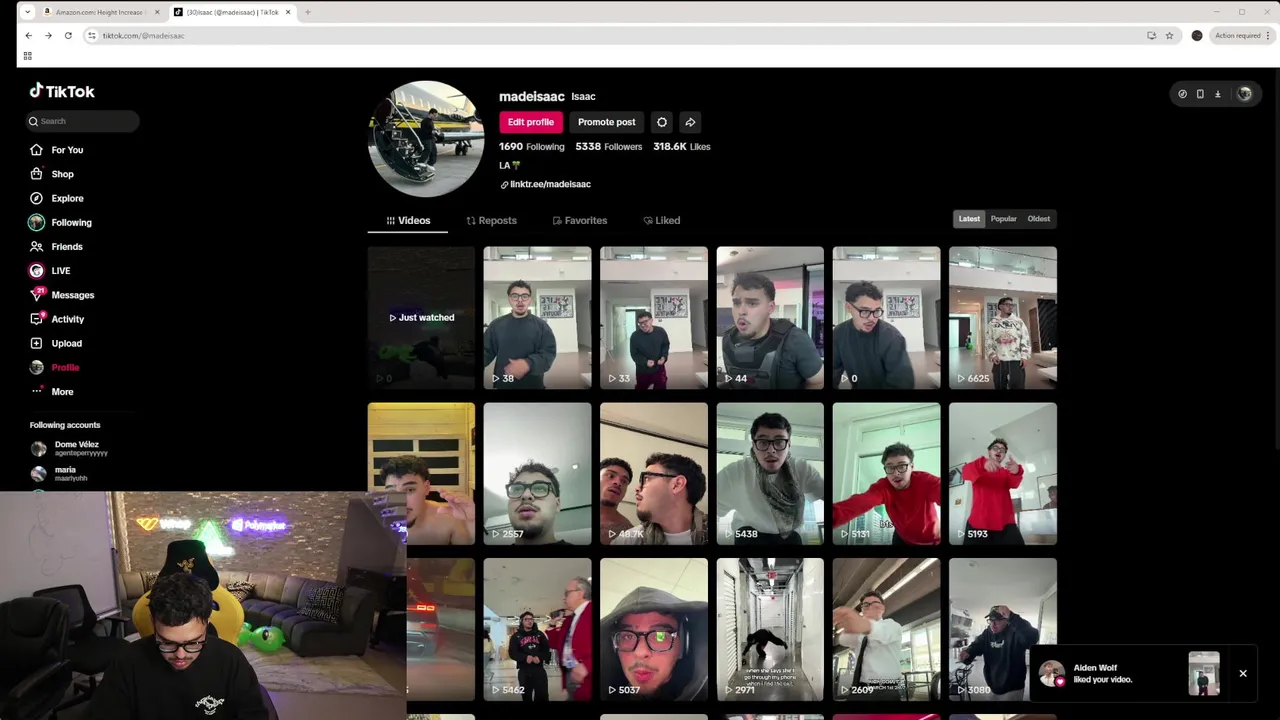Screen dimensions: 1280x720
Task: Select the Videos tab
Action: pyautogui.click(x=408, y=221)
